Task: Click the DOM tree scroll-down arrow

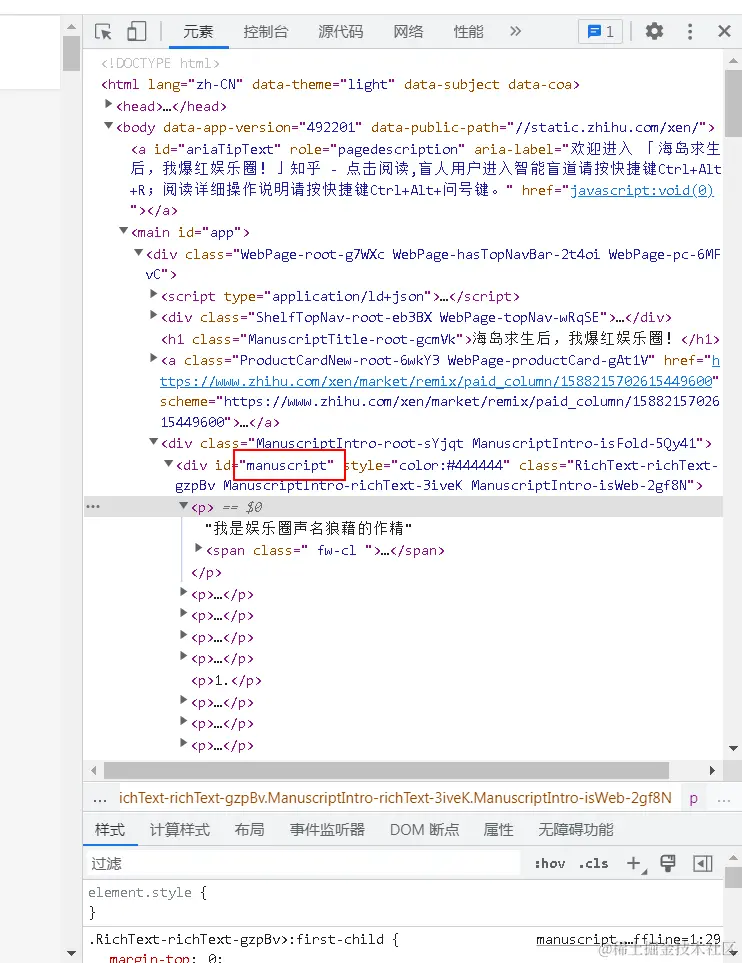Action: coord(733,748)
